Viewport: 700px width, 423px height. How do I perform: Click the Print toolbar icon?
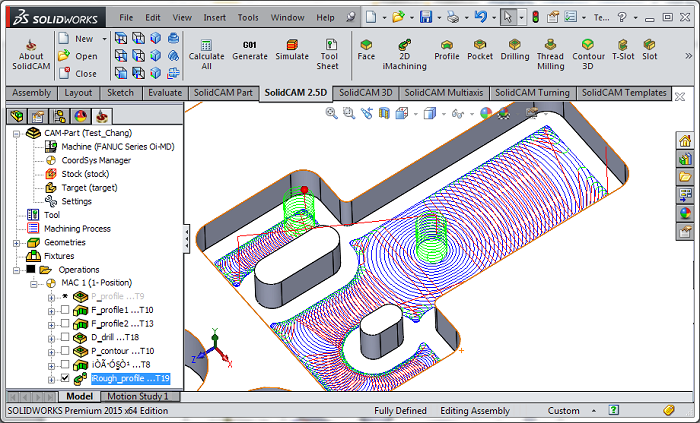[x=453, y=17]
